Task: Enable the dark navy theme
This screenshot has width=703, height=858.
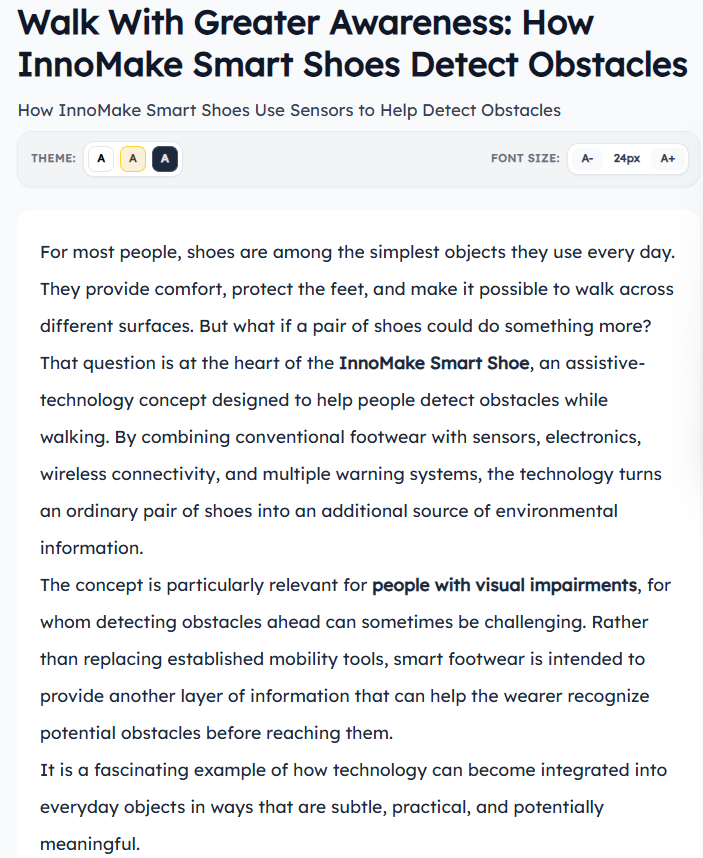Action: click(x=165, y=159)
